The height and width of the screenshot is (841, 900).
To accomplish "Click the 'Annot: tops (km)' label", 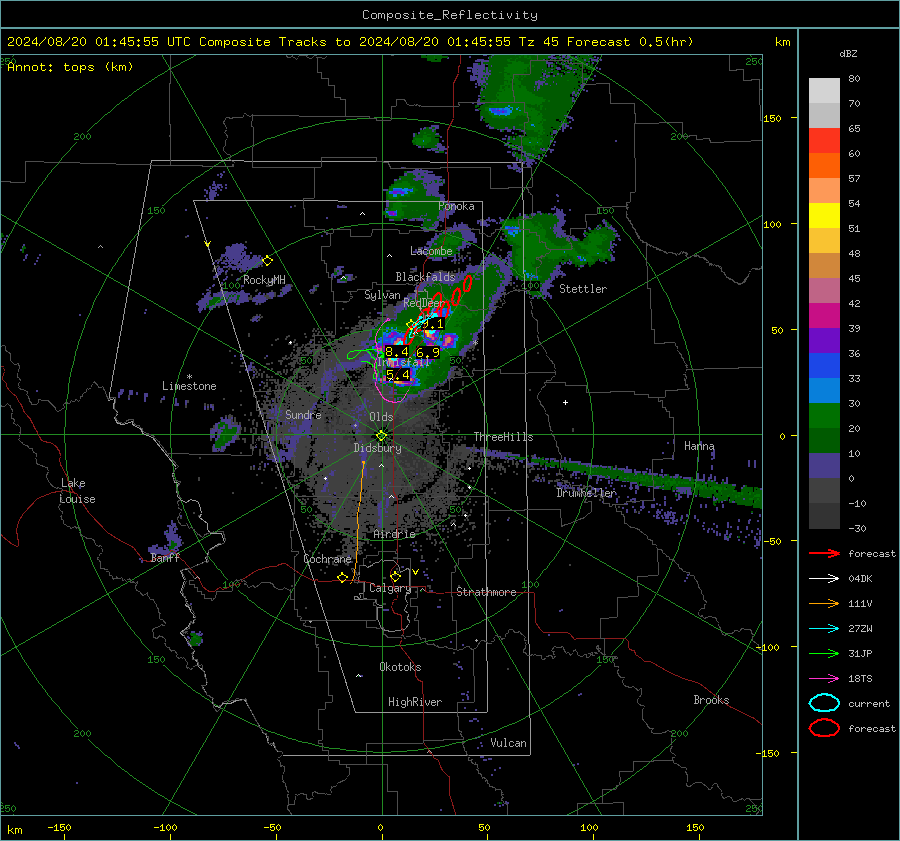I will pos(70,67).
